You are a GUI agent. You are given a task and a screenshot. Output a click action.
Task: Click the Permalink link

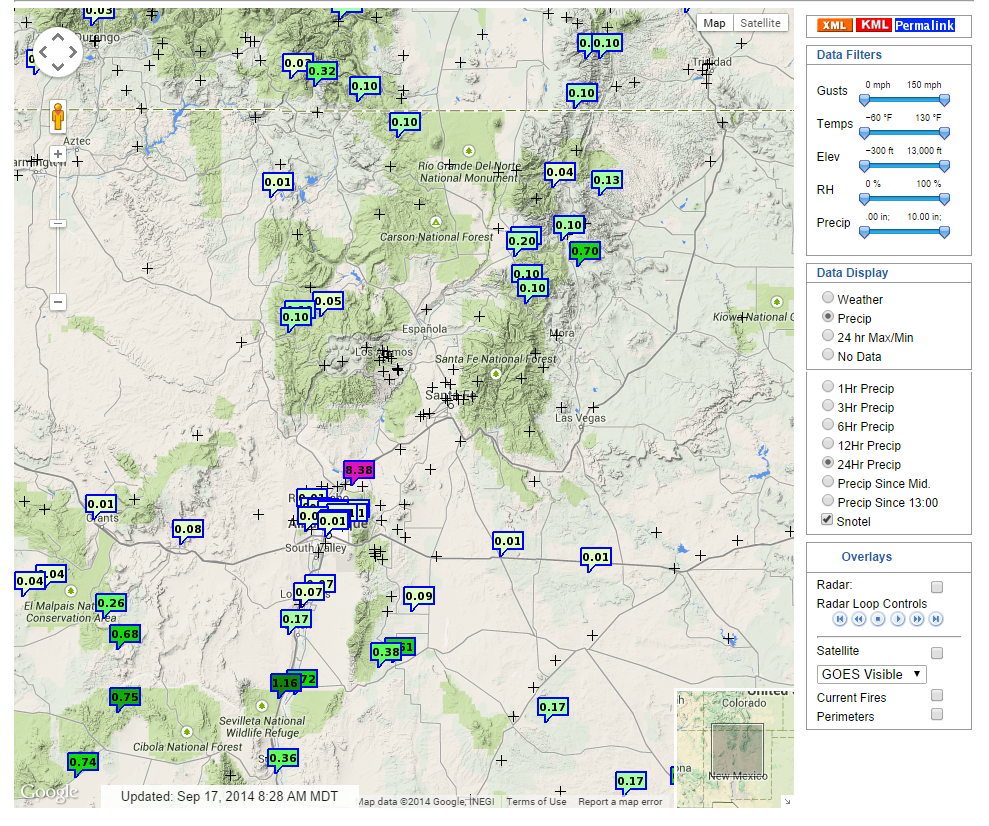[924, 25]
